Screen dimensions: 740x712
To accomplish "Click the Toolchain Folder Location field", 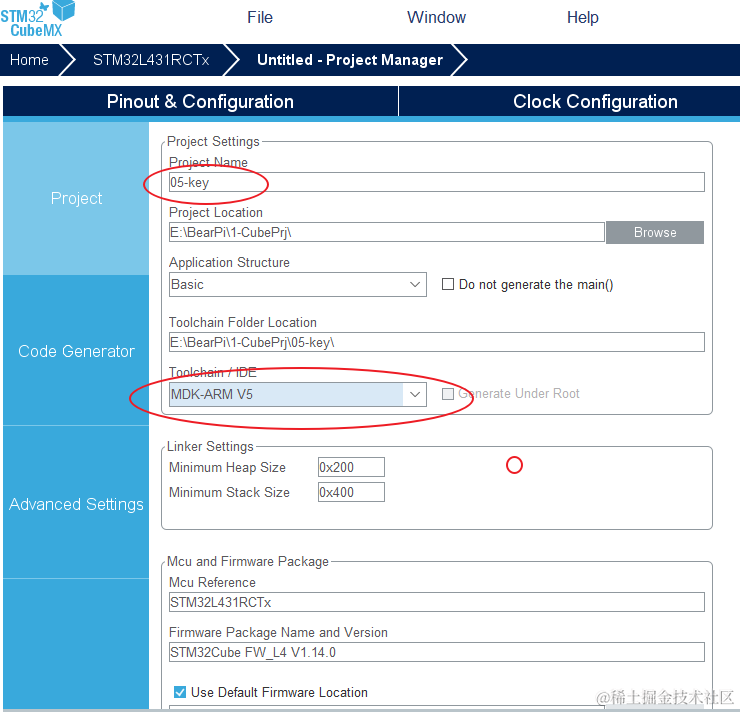I will [437, 342].
